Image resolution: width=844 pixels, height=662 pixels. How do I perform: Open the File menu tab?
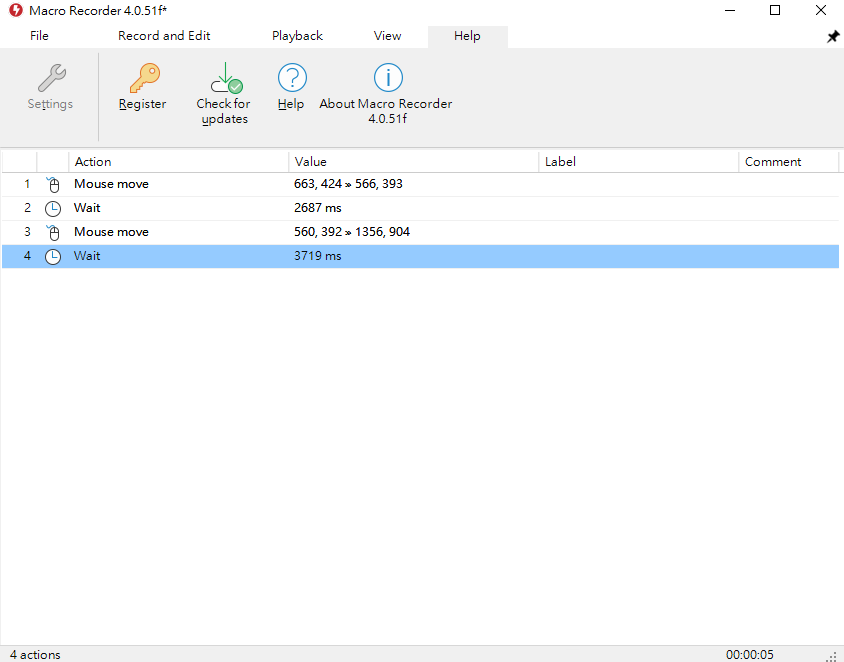39,36
